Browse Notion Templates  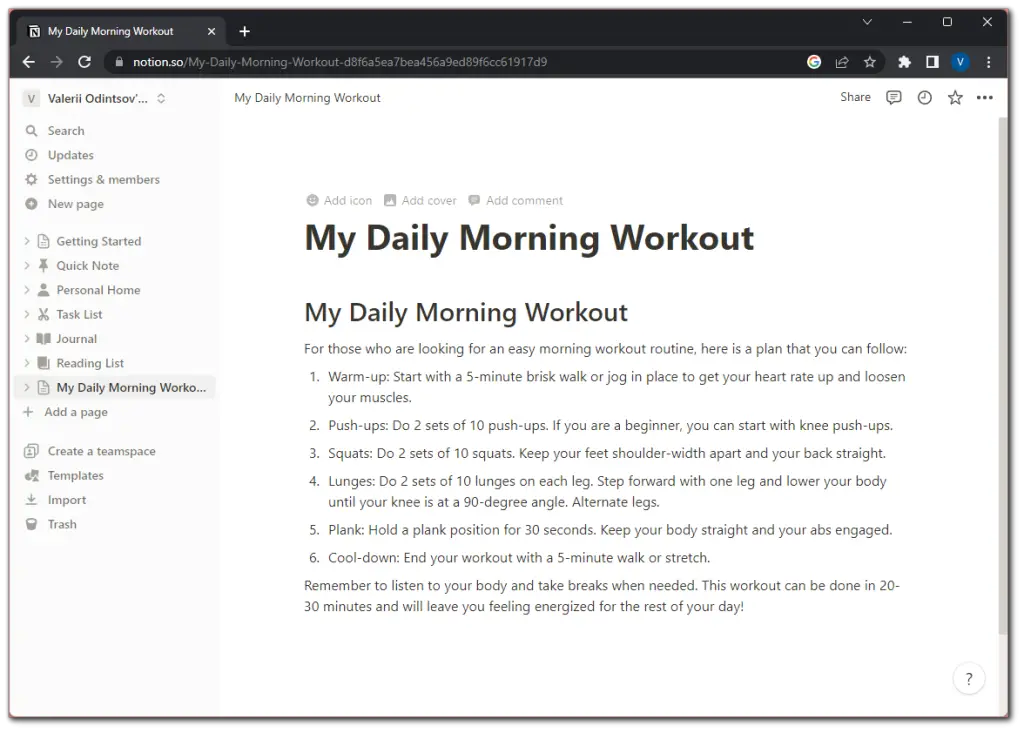pyautogui.click(x=75, y=475)
